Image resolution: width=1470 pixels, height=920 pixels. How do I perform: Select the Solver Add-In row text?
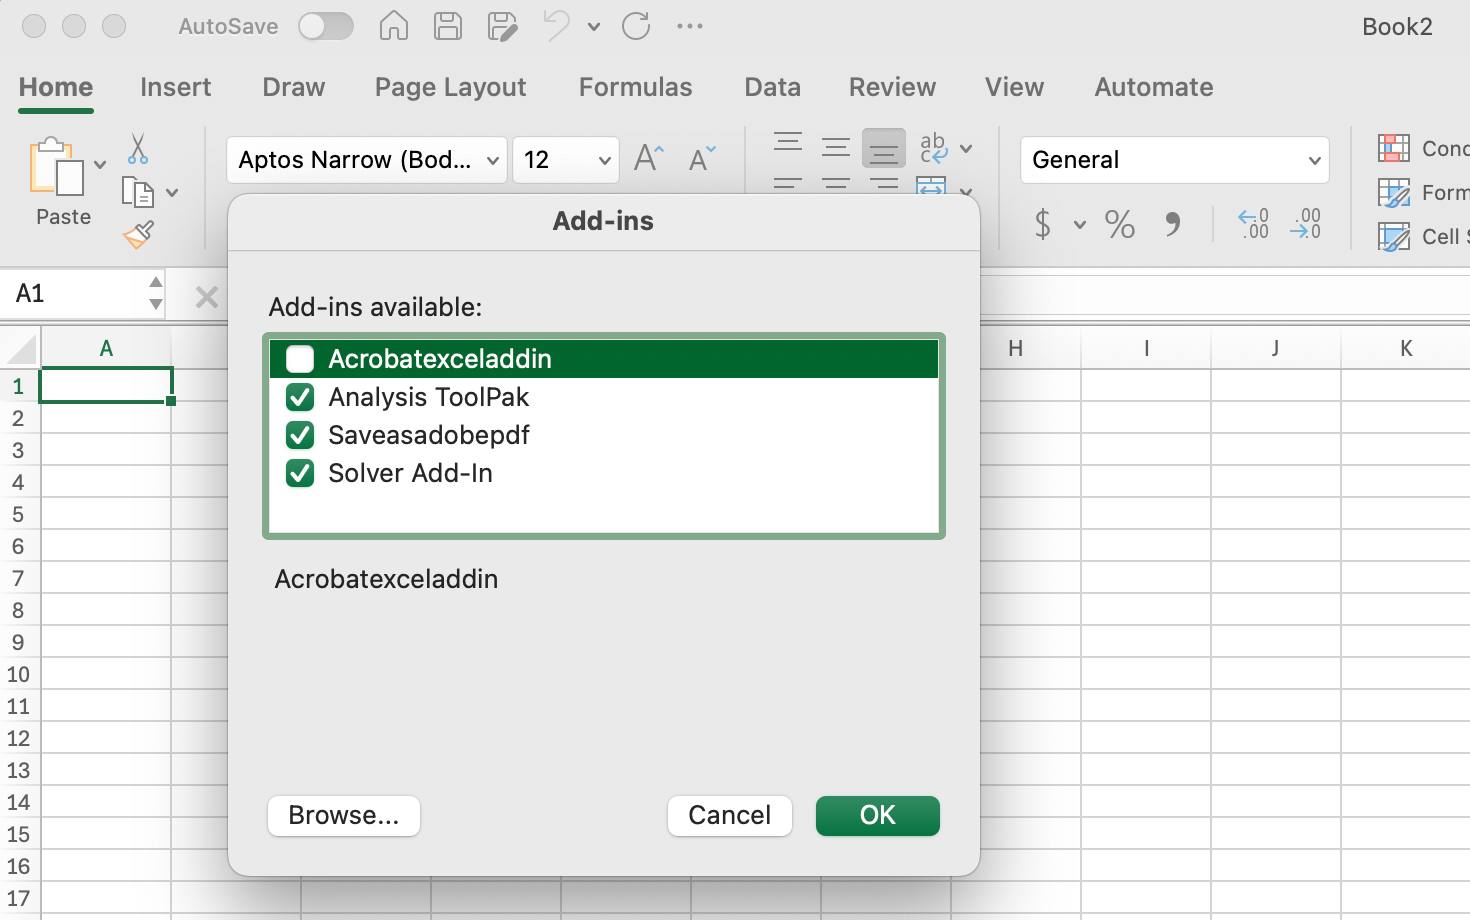[411, 473]
